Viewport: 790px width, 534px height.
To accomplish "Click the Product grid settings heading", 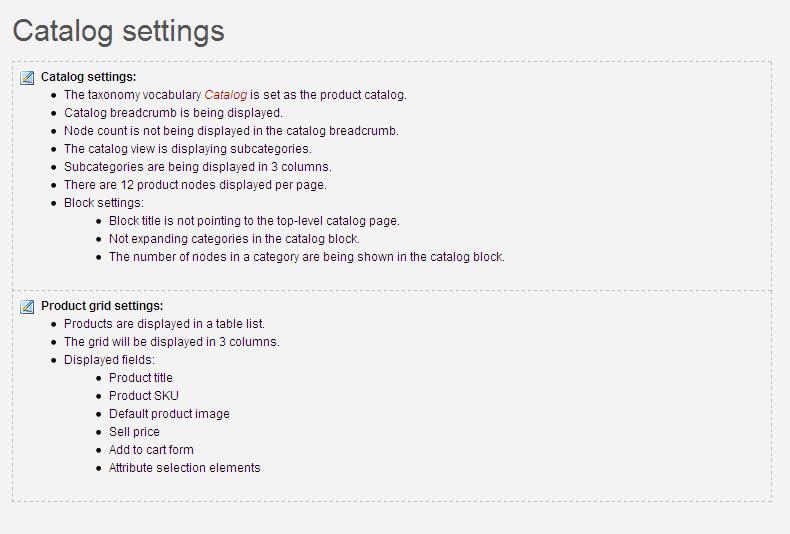I will [102, 306].
